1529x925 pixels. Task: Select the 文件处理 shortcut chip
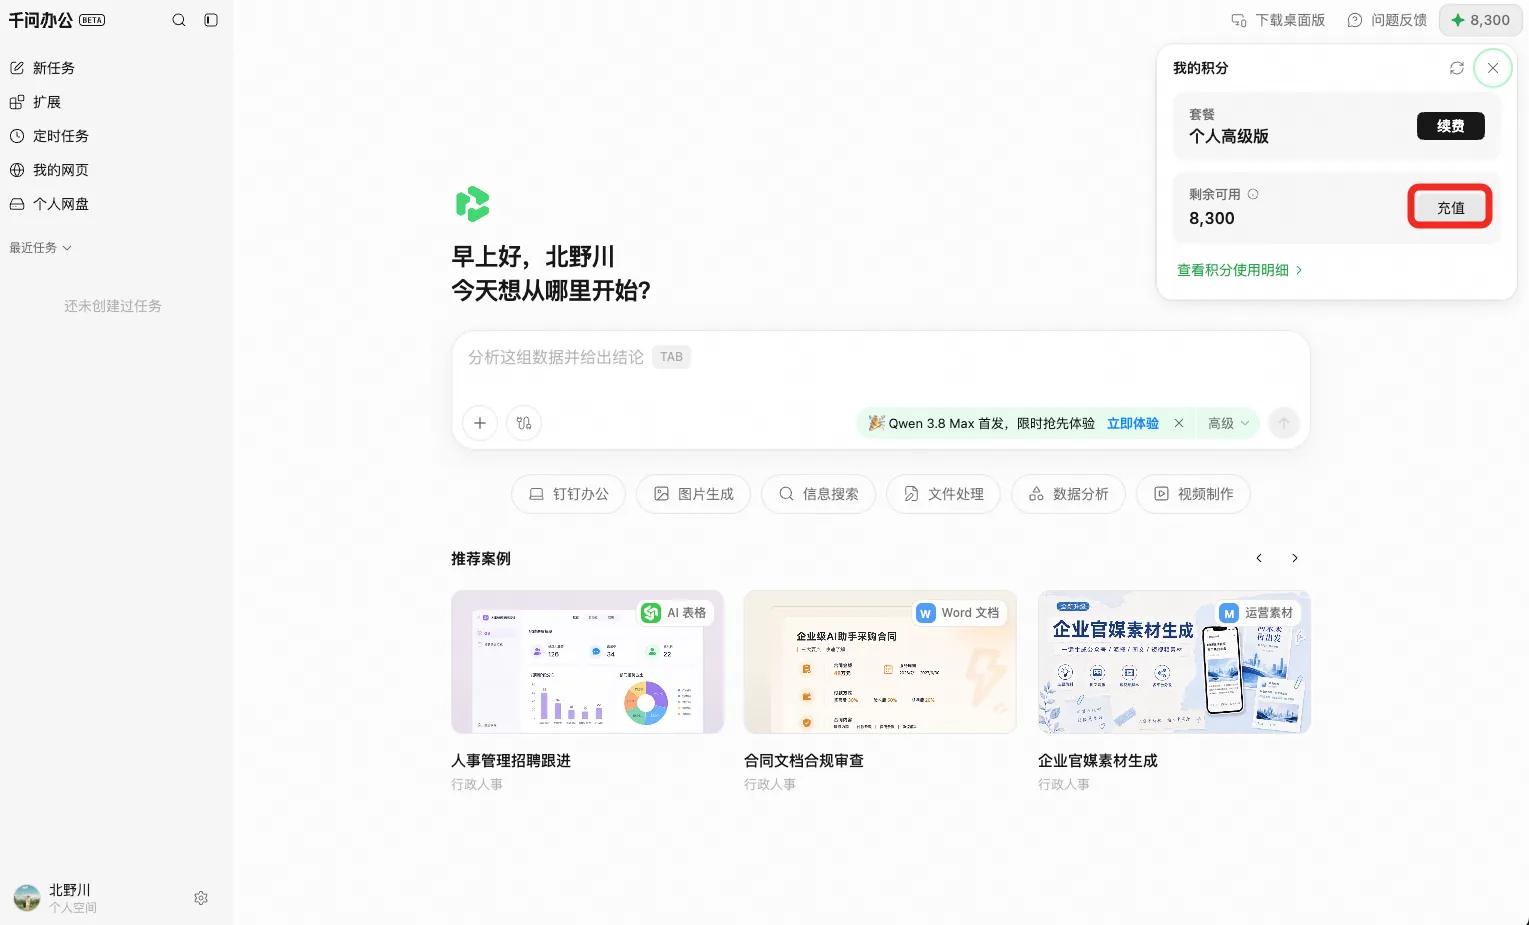943,494
